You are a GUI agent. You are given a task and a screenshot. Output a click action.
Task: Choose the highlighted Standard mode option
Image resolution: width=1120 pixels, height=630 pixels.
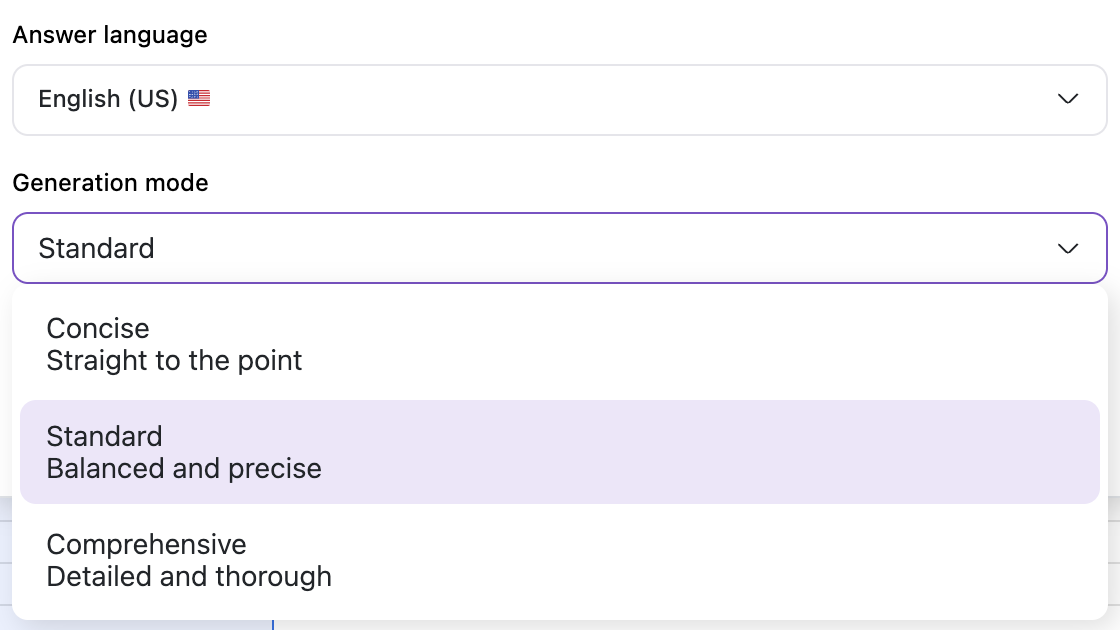pos(559,452)
